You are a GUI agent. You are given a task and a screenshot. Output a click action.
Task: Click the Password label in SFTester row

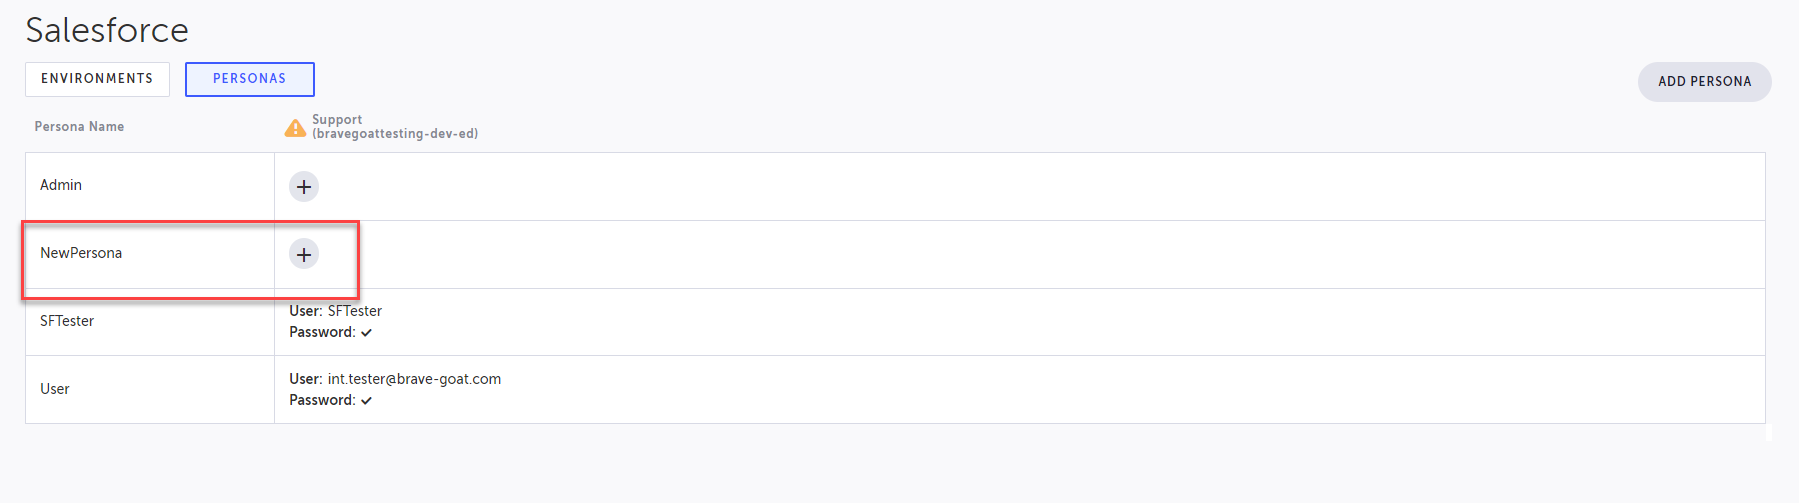pyautogui.click(x=322, y=332)
